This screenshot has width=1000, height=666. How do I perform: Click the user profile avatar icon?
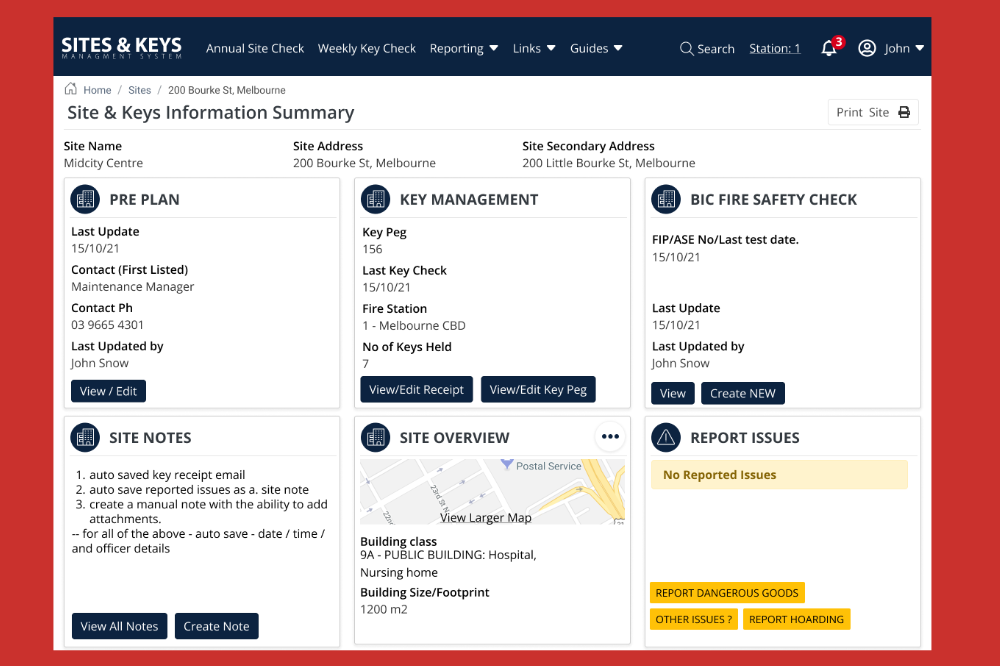[867, 48]
